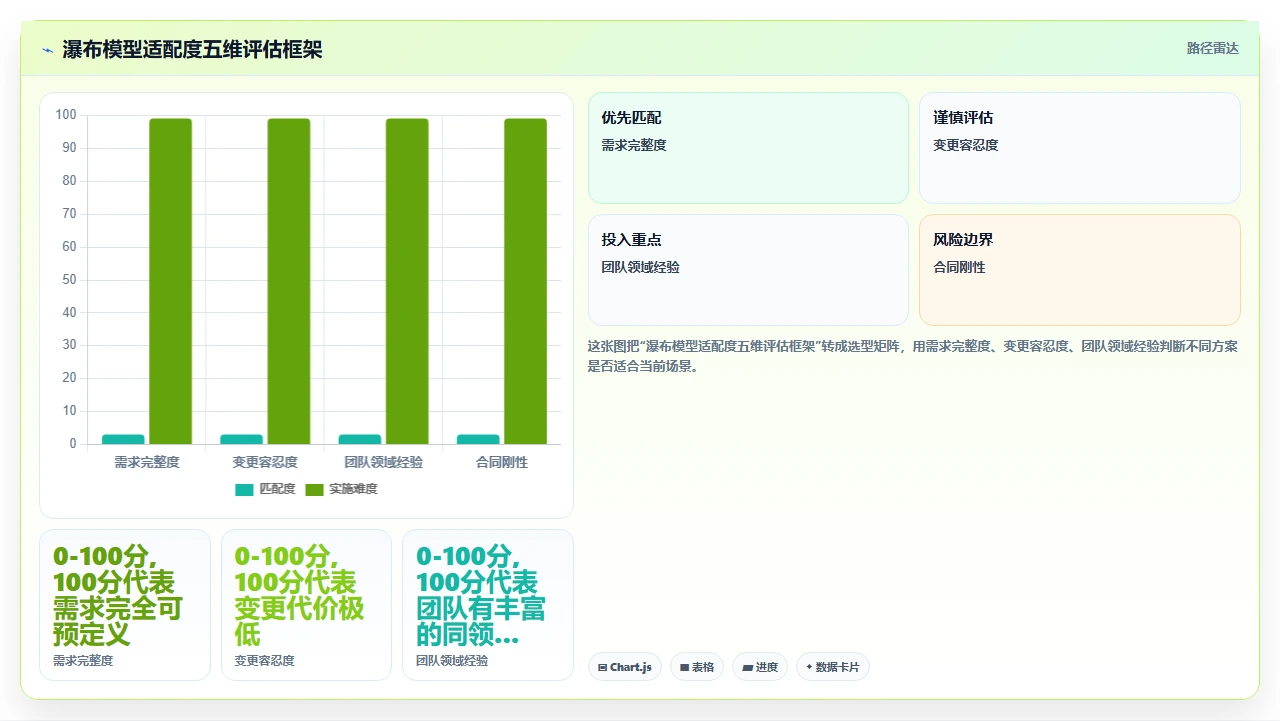Open the 投入重点 card

pos(748,270)
